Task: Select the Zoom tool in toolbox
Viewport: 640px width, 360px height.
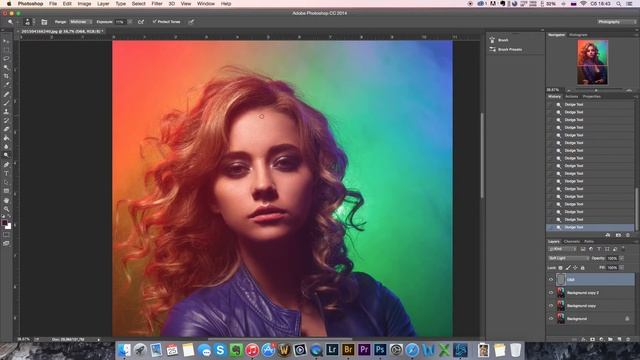Action: (x=6, y=209)
